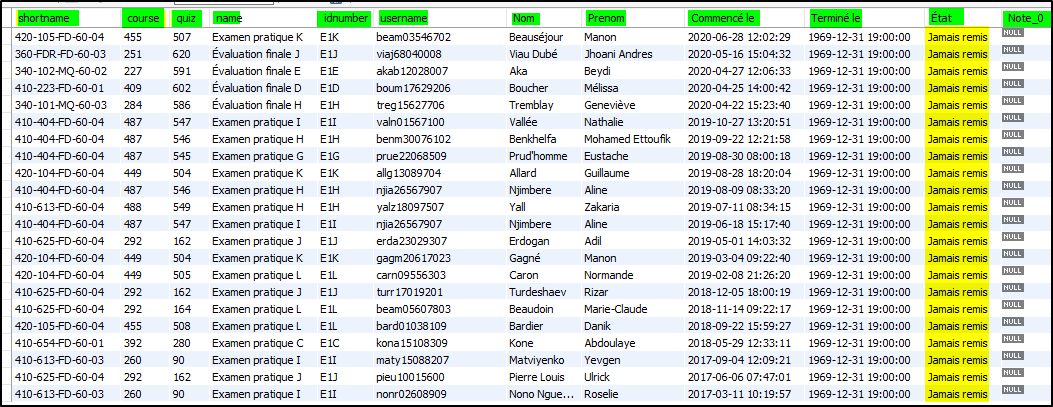The image size is (1053, 407).
Task: Select NULL badge in Prud'homme's row
Action: (1011, 155)
